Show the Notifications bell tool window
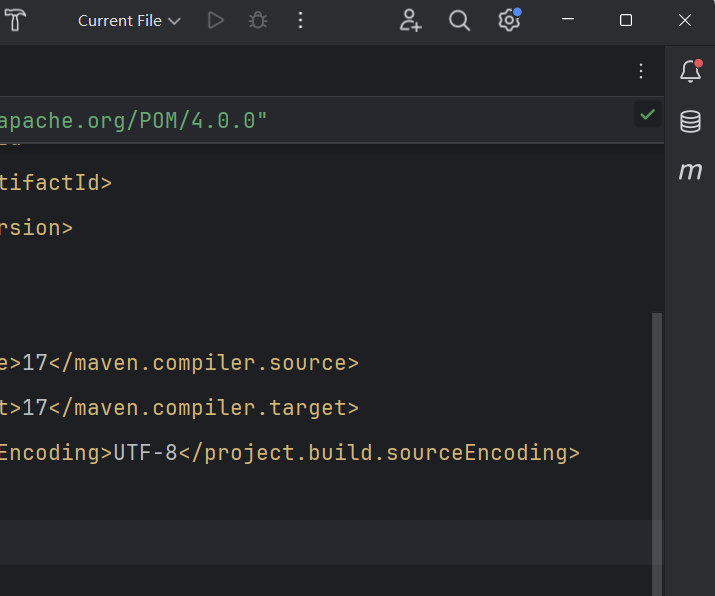 (690, 71)
